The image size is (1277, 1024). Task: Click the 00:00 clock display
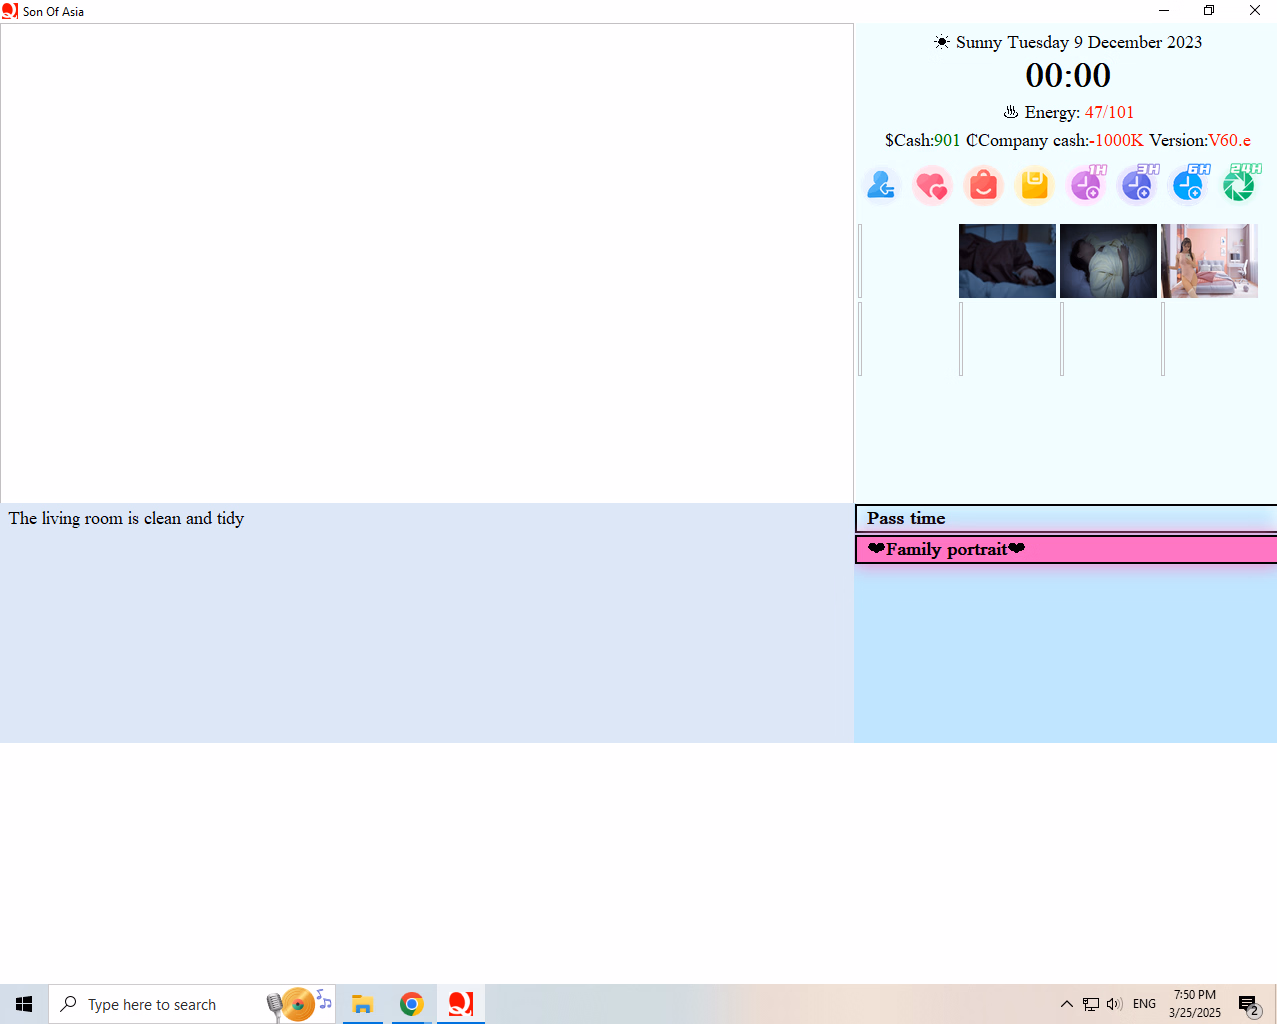[x=1068, y=75]
